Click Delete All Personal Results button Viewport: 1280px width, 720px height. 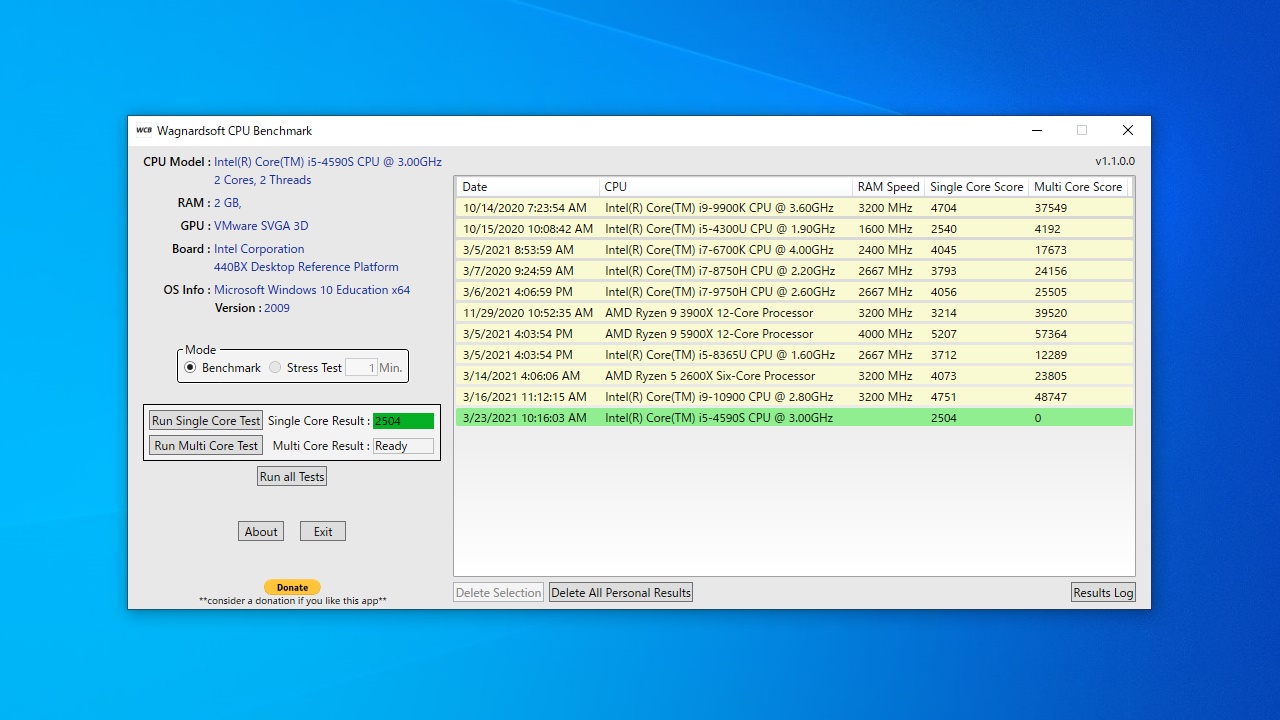pos(621,593)
